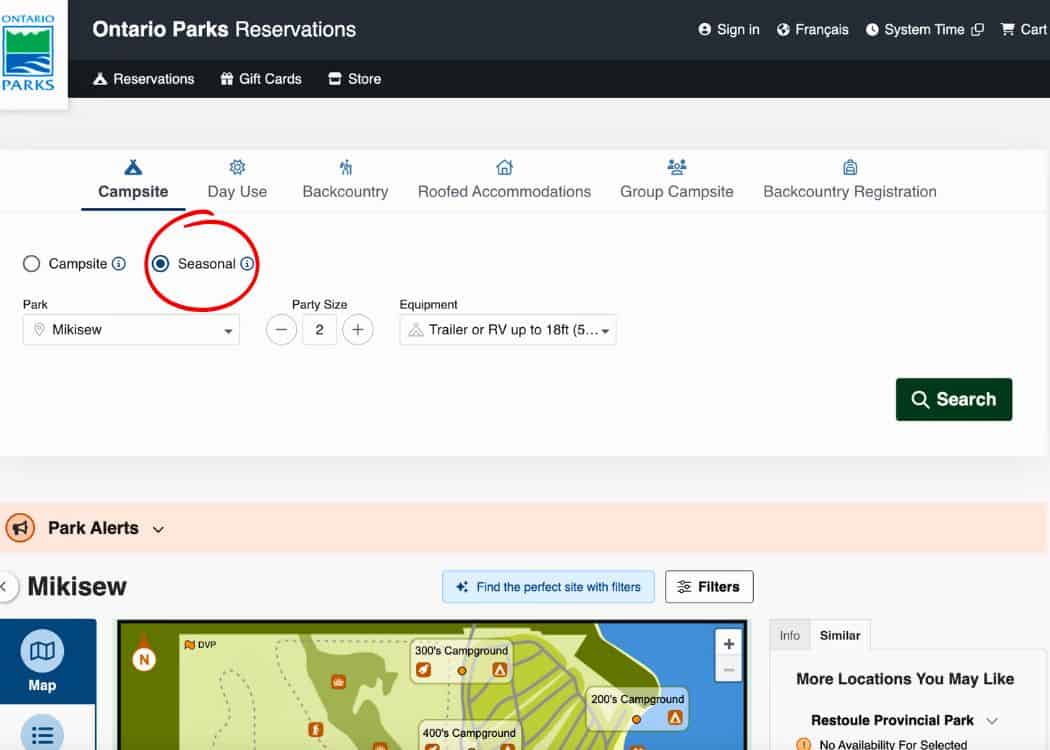Viewport: 1050px width, 750px height.
Task: Open the Gift Cards page
Action: point(261,79)
